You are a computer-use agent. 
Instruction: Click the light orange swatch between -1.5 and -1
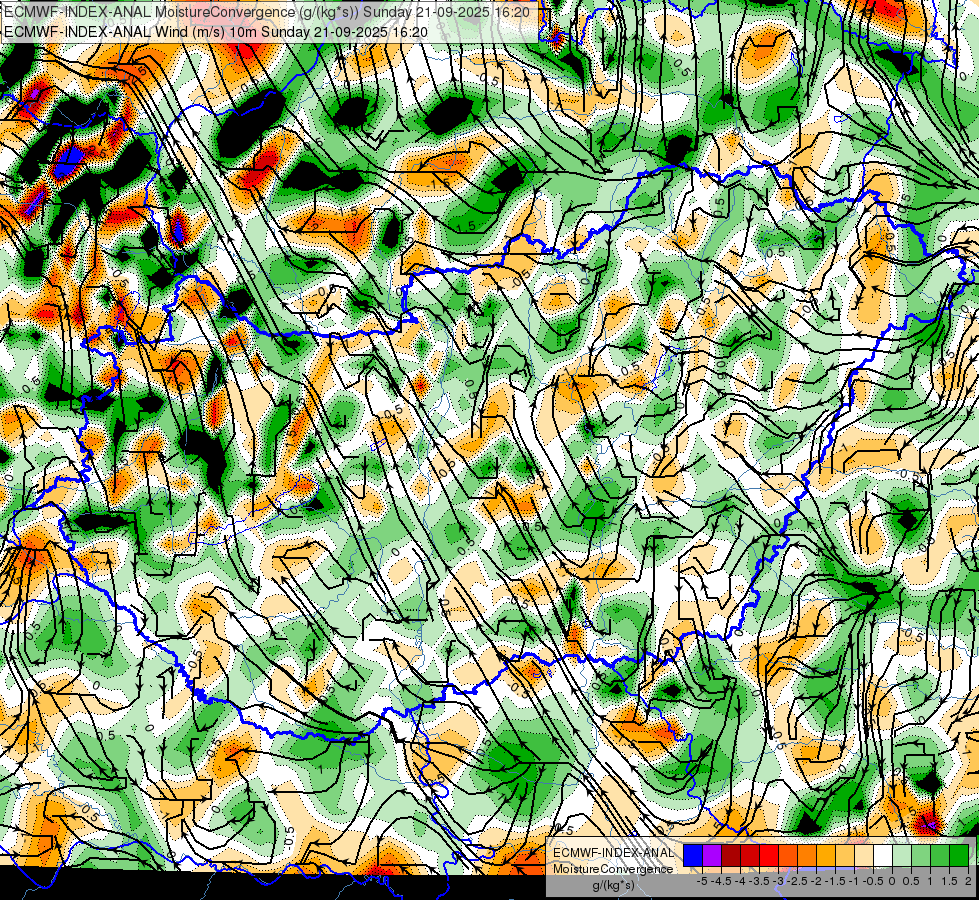(845, 856)
